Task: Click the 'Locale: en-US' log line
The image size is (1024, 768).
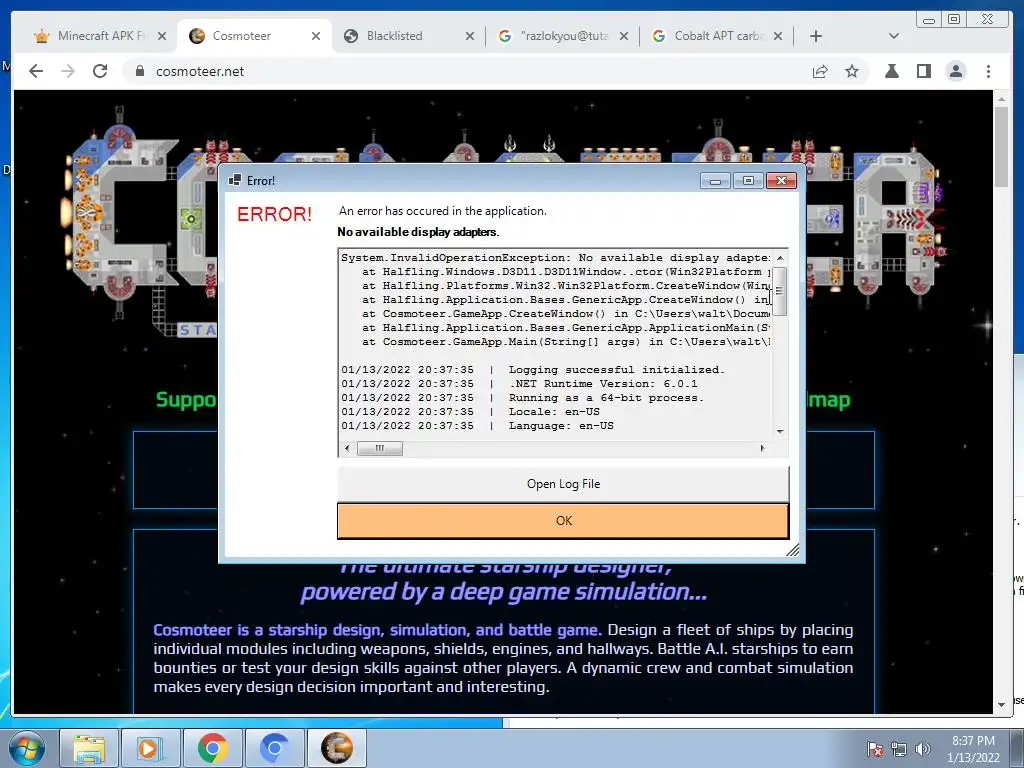Action: (x=554, y=411)
